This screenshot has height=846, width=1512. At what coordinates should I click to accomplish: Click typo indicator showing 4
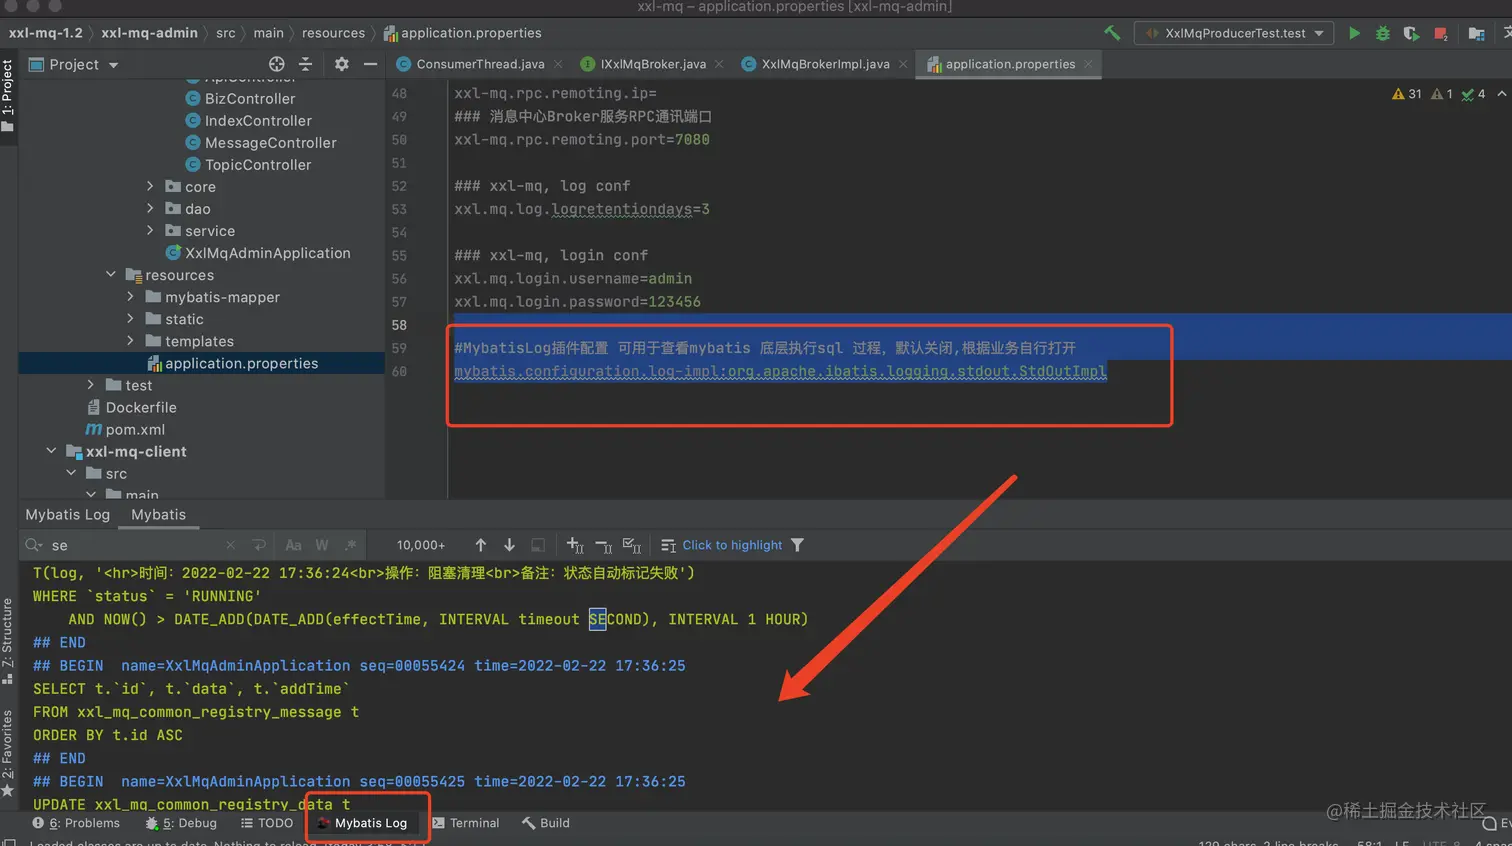pos(1473,94)
